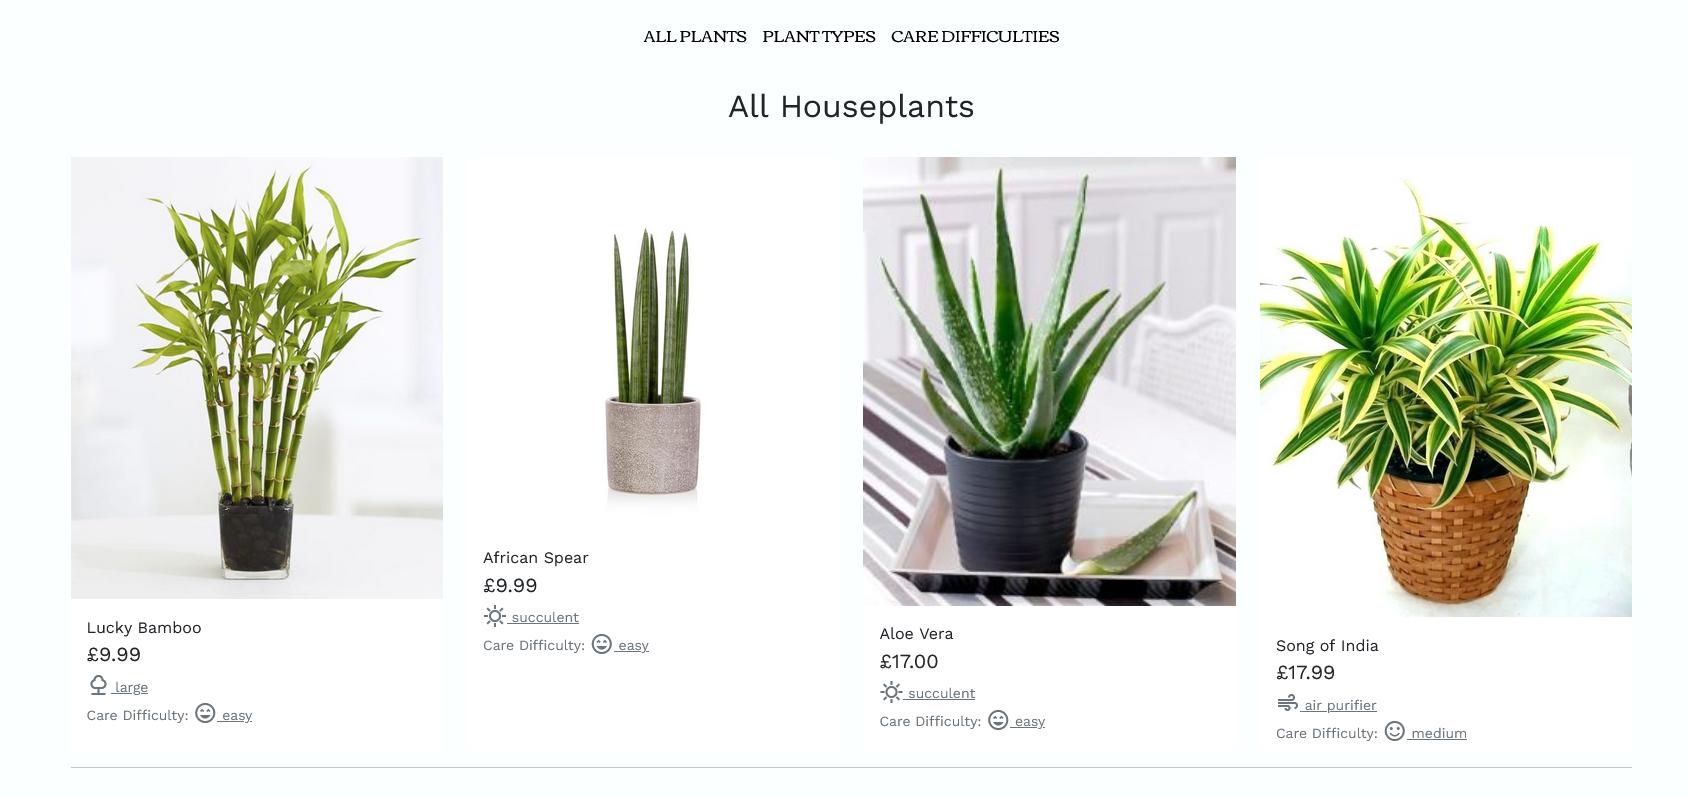This screenshot has width=1688, height=798.
Task: Click Lucky Bamboo's easy smiley face icon
Action: tap(205, 713)
